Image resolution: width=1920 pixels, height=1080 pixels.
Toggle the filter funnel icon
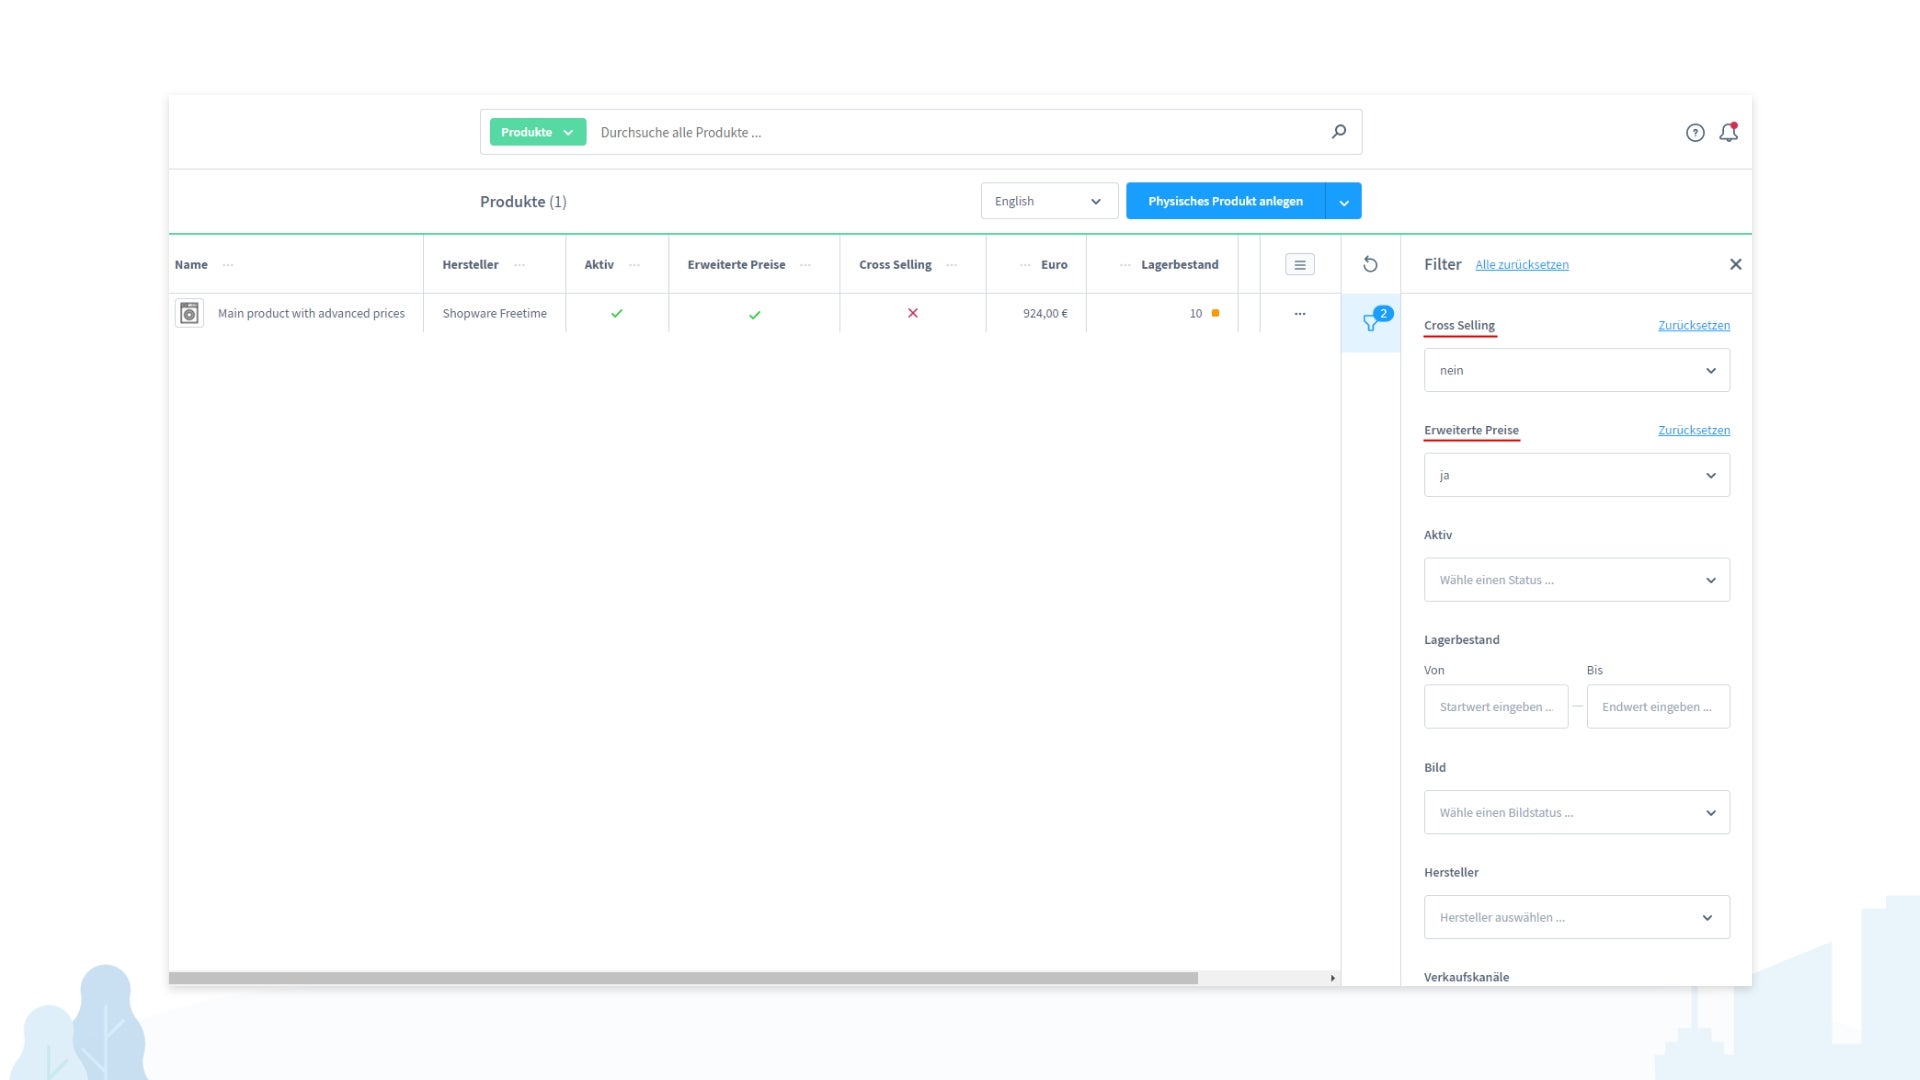click(x=1371, y=322)
